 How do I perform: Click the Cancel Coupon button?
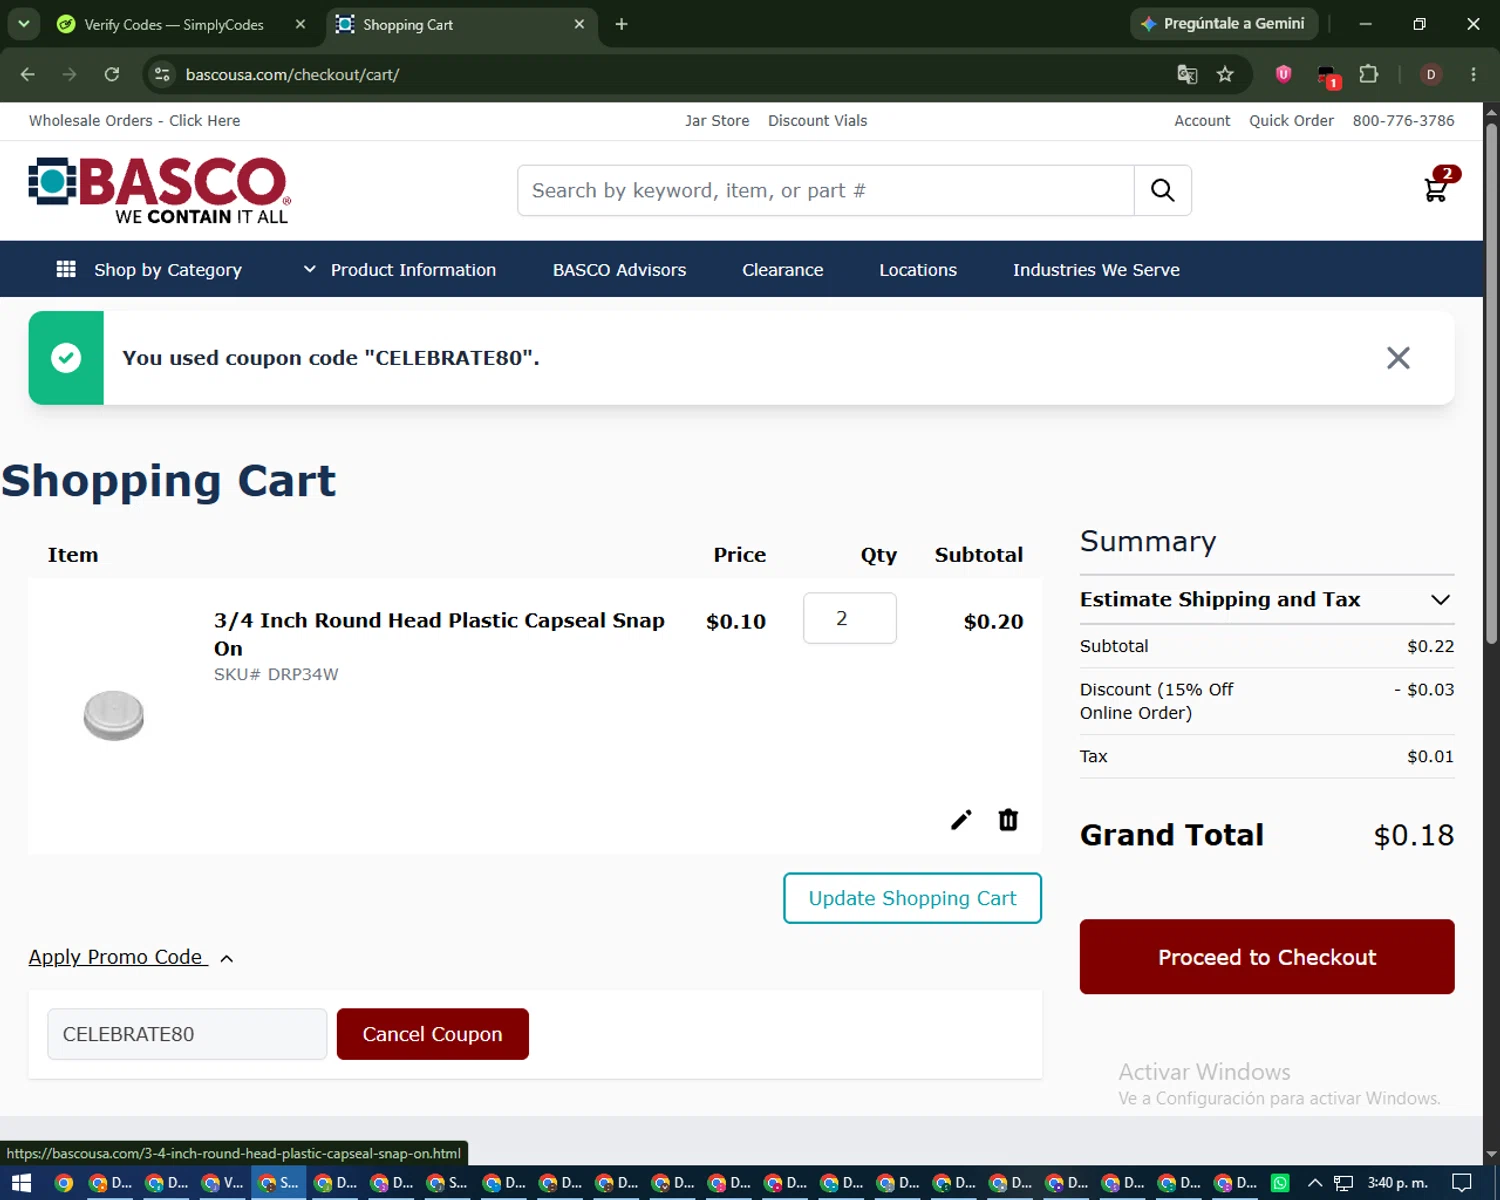tap(432, 1034)
